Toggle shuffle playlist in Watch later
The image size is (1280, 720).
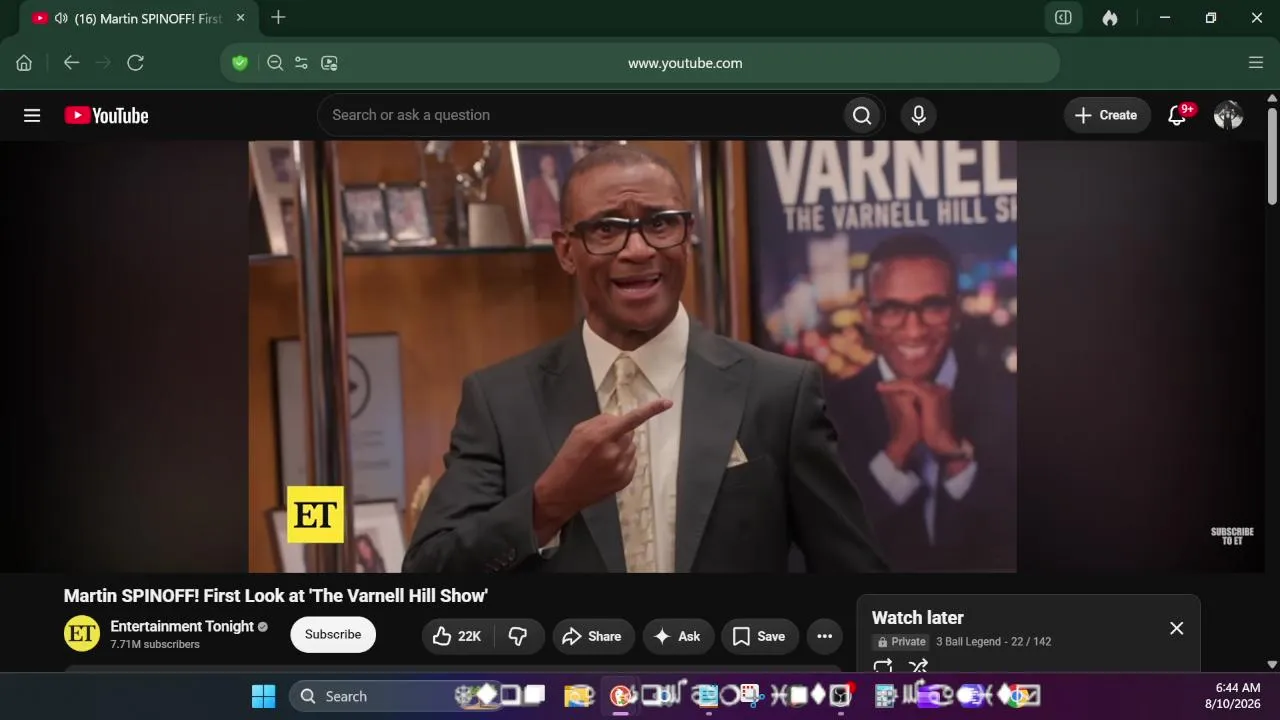[x=918, y=666]
